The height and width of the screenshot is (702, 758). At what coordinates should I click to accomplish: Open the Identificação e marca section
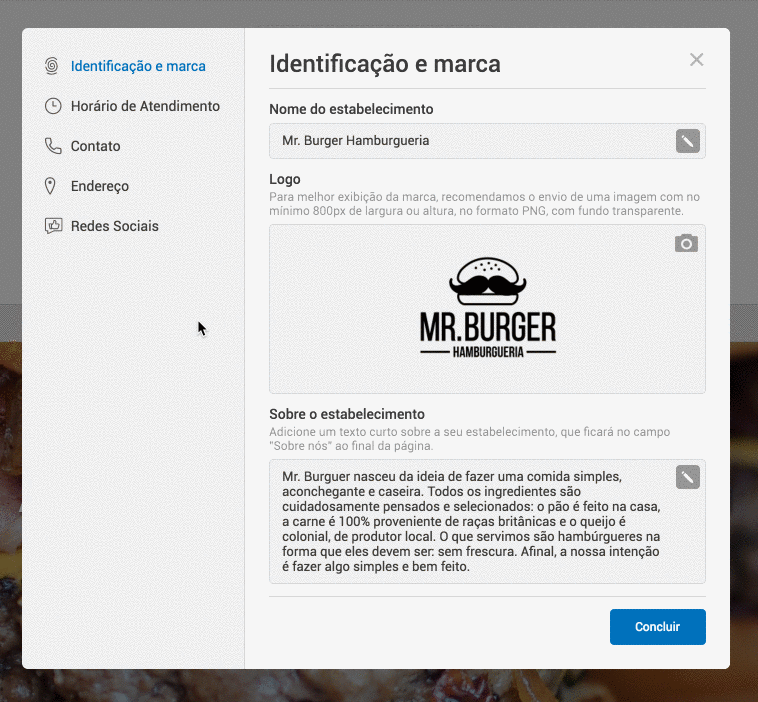pos(138,66)
